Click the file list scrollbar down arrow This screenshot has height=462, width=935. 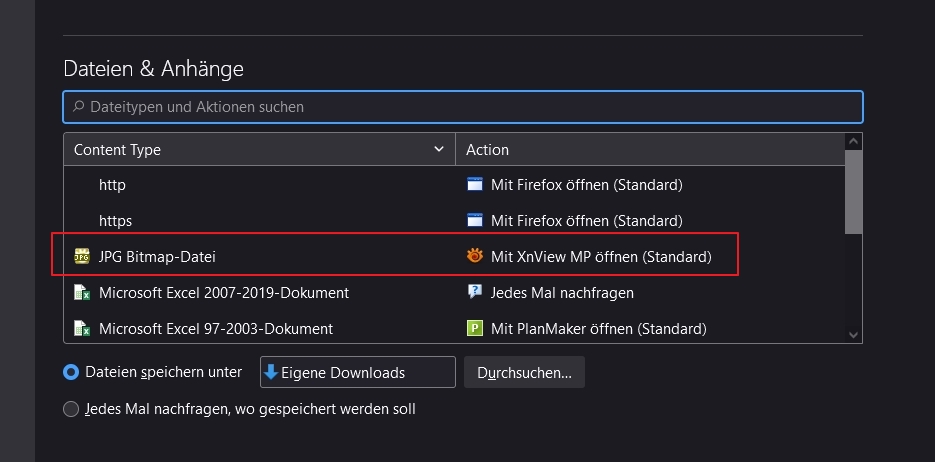853,335
